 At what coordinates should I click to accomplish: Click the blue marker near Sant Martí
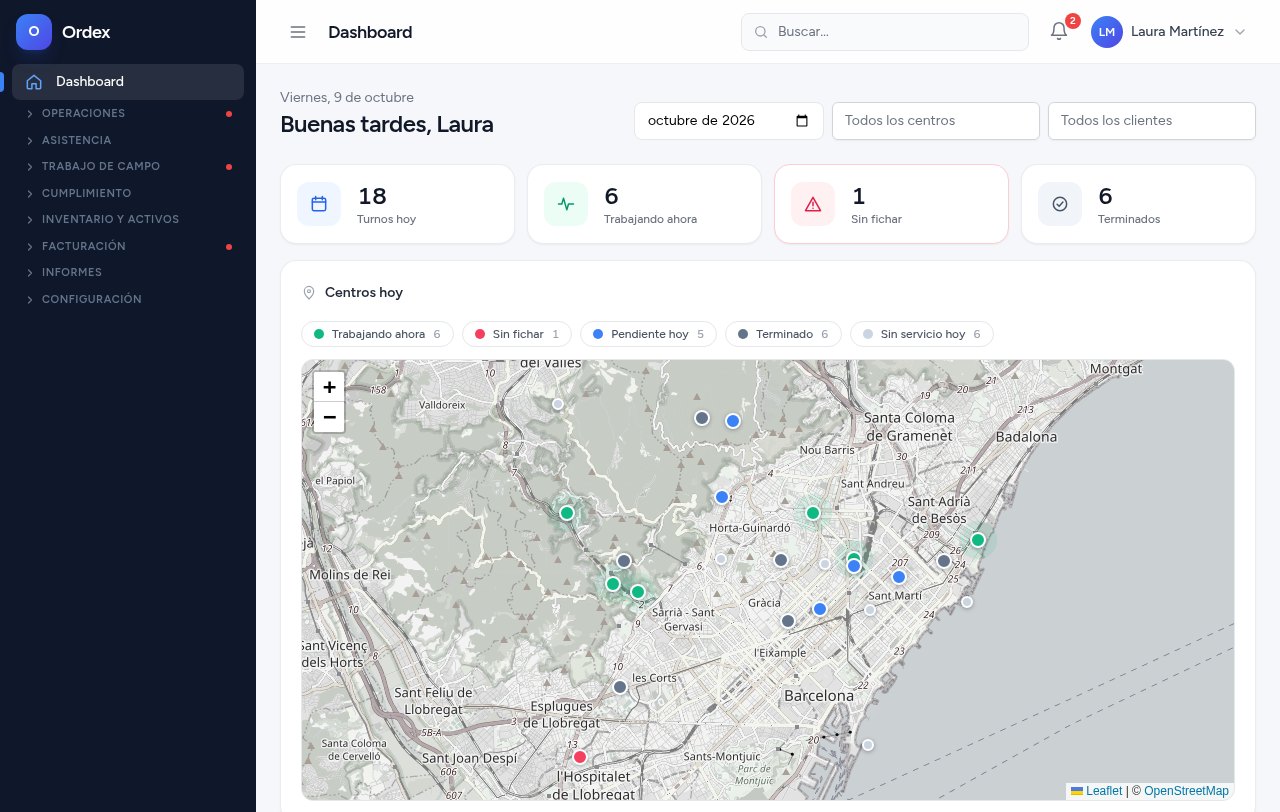point(899,577)
